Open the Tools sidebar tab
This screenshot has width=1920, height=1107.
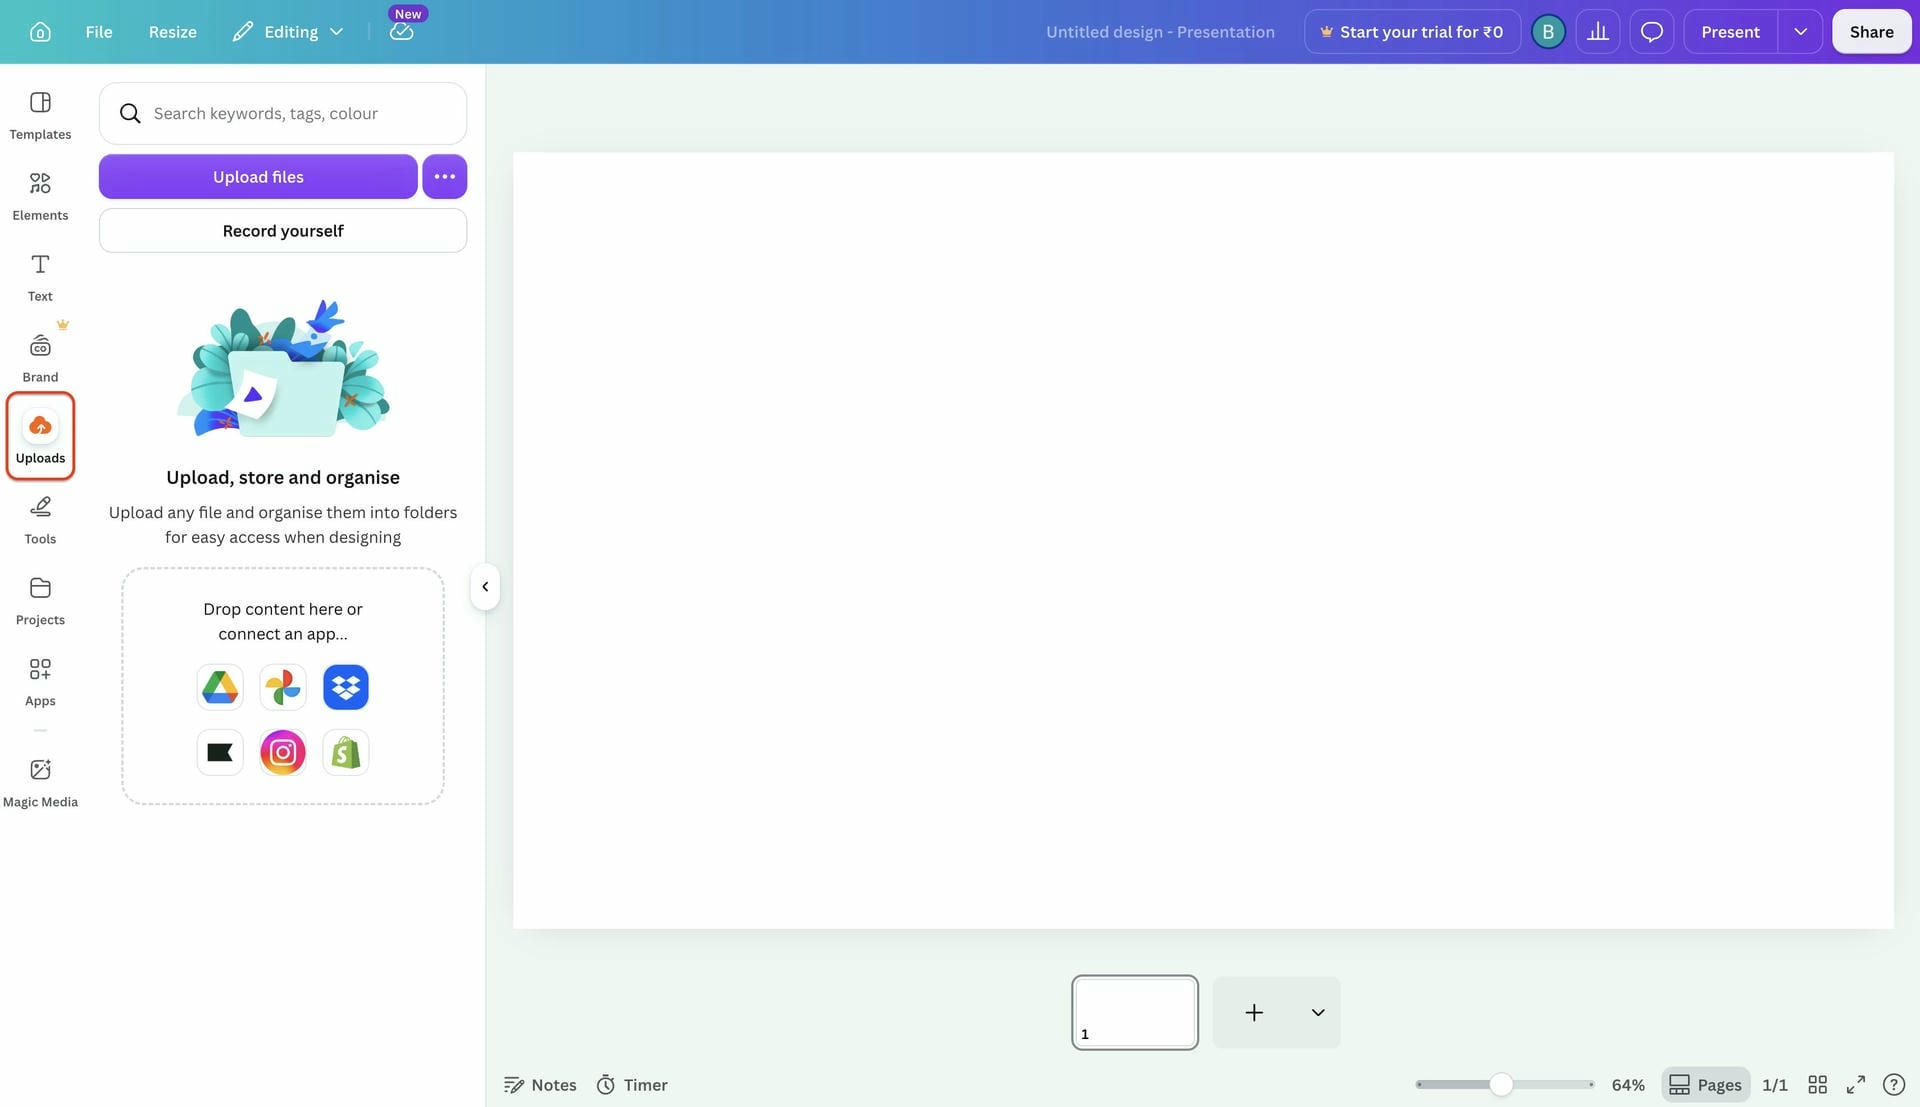(40, 521)
